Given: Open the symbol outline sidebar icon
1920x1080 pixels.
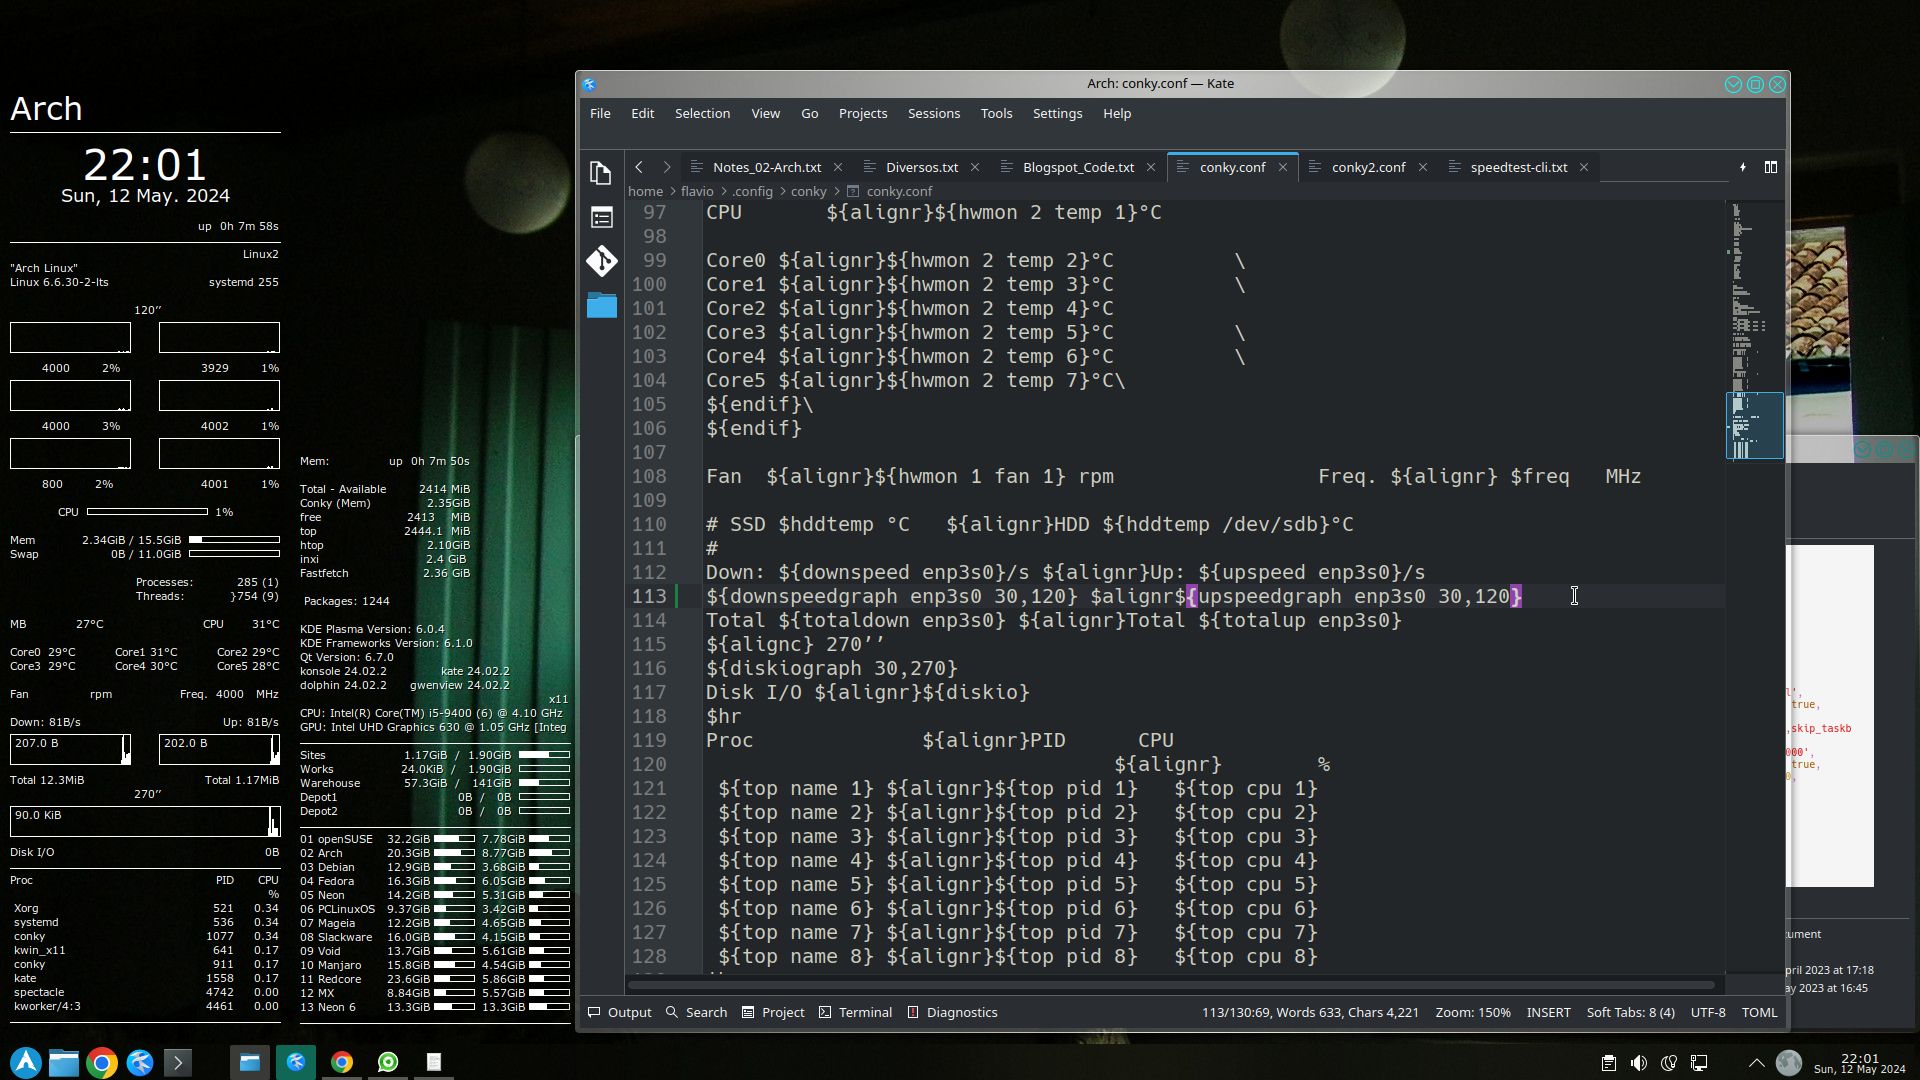Looking at the screenshot, I should pyautogui.click(x=601, y=217).
